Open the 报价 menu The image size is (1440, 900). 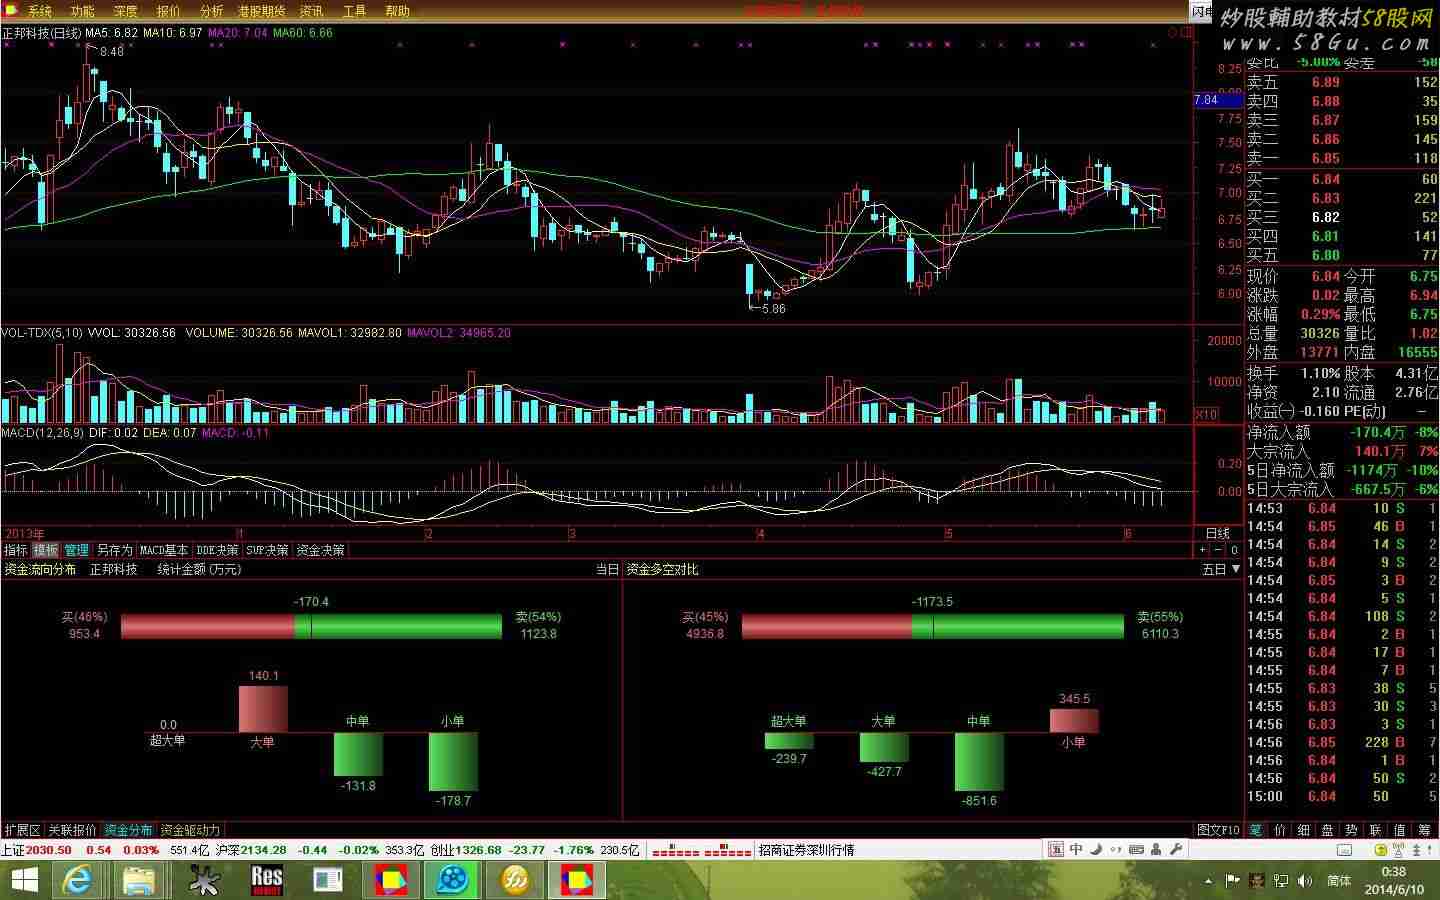[x=168, y=11]
